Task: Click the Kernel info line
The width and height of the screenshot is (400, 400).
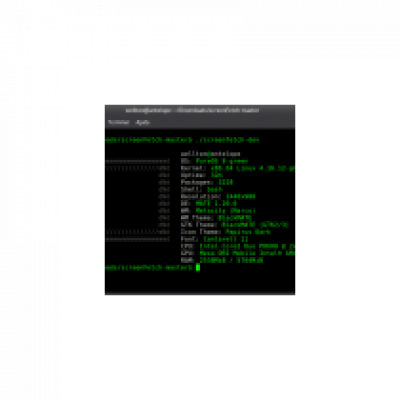Action: point(238,168)
